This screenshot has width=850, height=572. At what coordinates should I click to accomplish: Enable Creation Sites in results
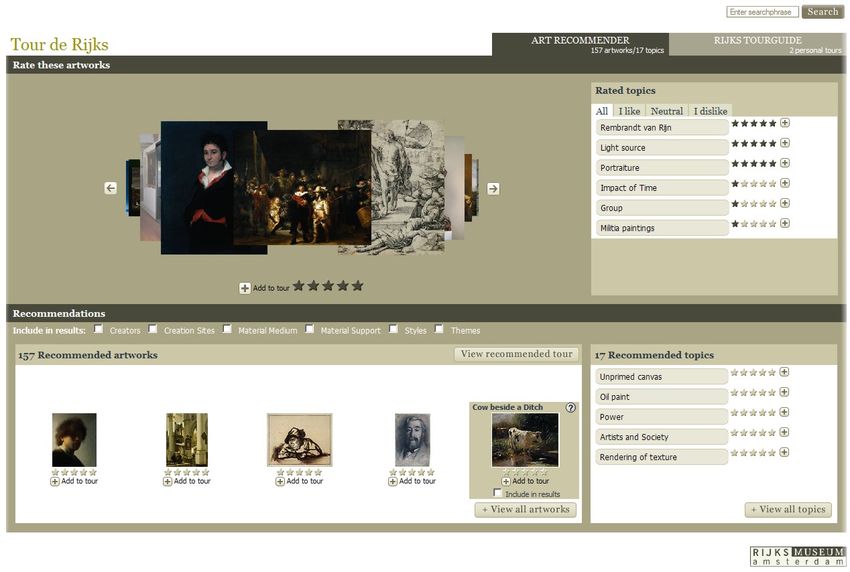click(x=153, y=329)
